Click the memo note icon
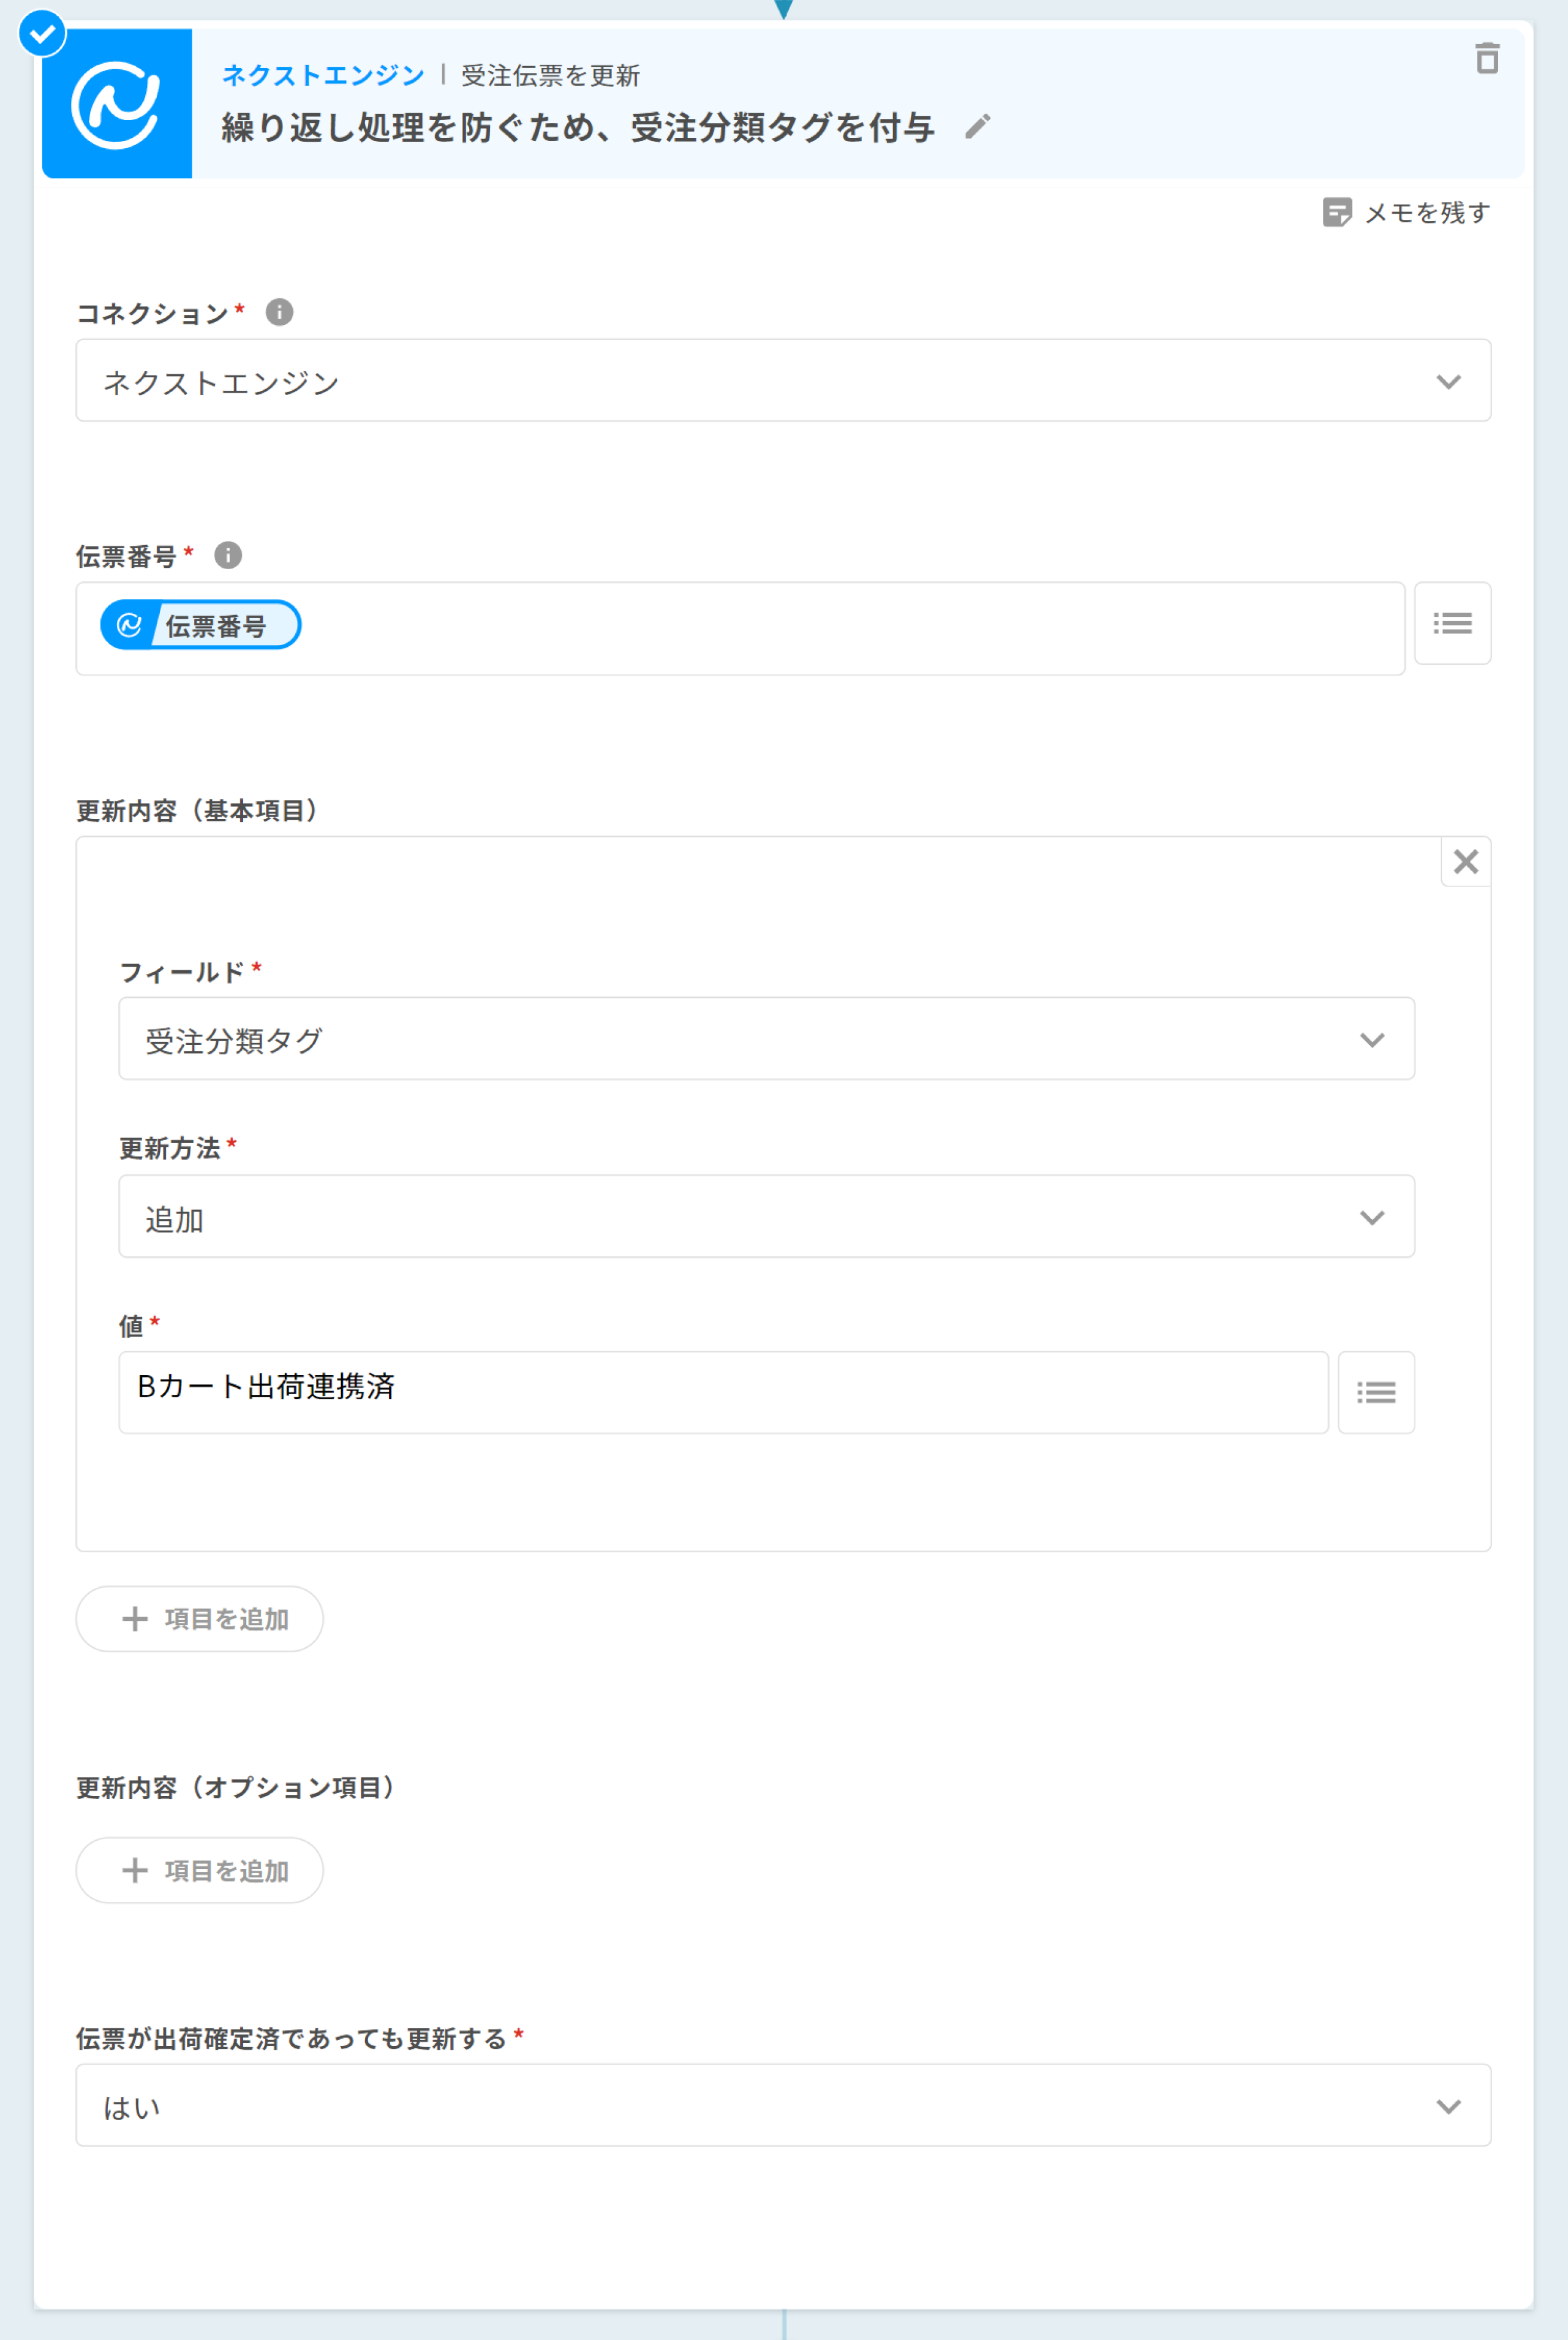Viewport: 1568px width, 2340px height. click(1336, 213)
